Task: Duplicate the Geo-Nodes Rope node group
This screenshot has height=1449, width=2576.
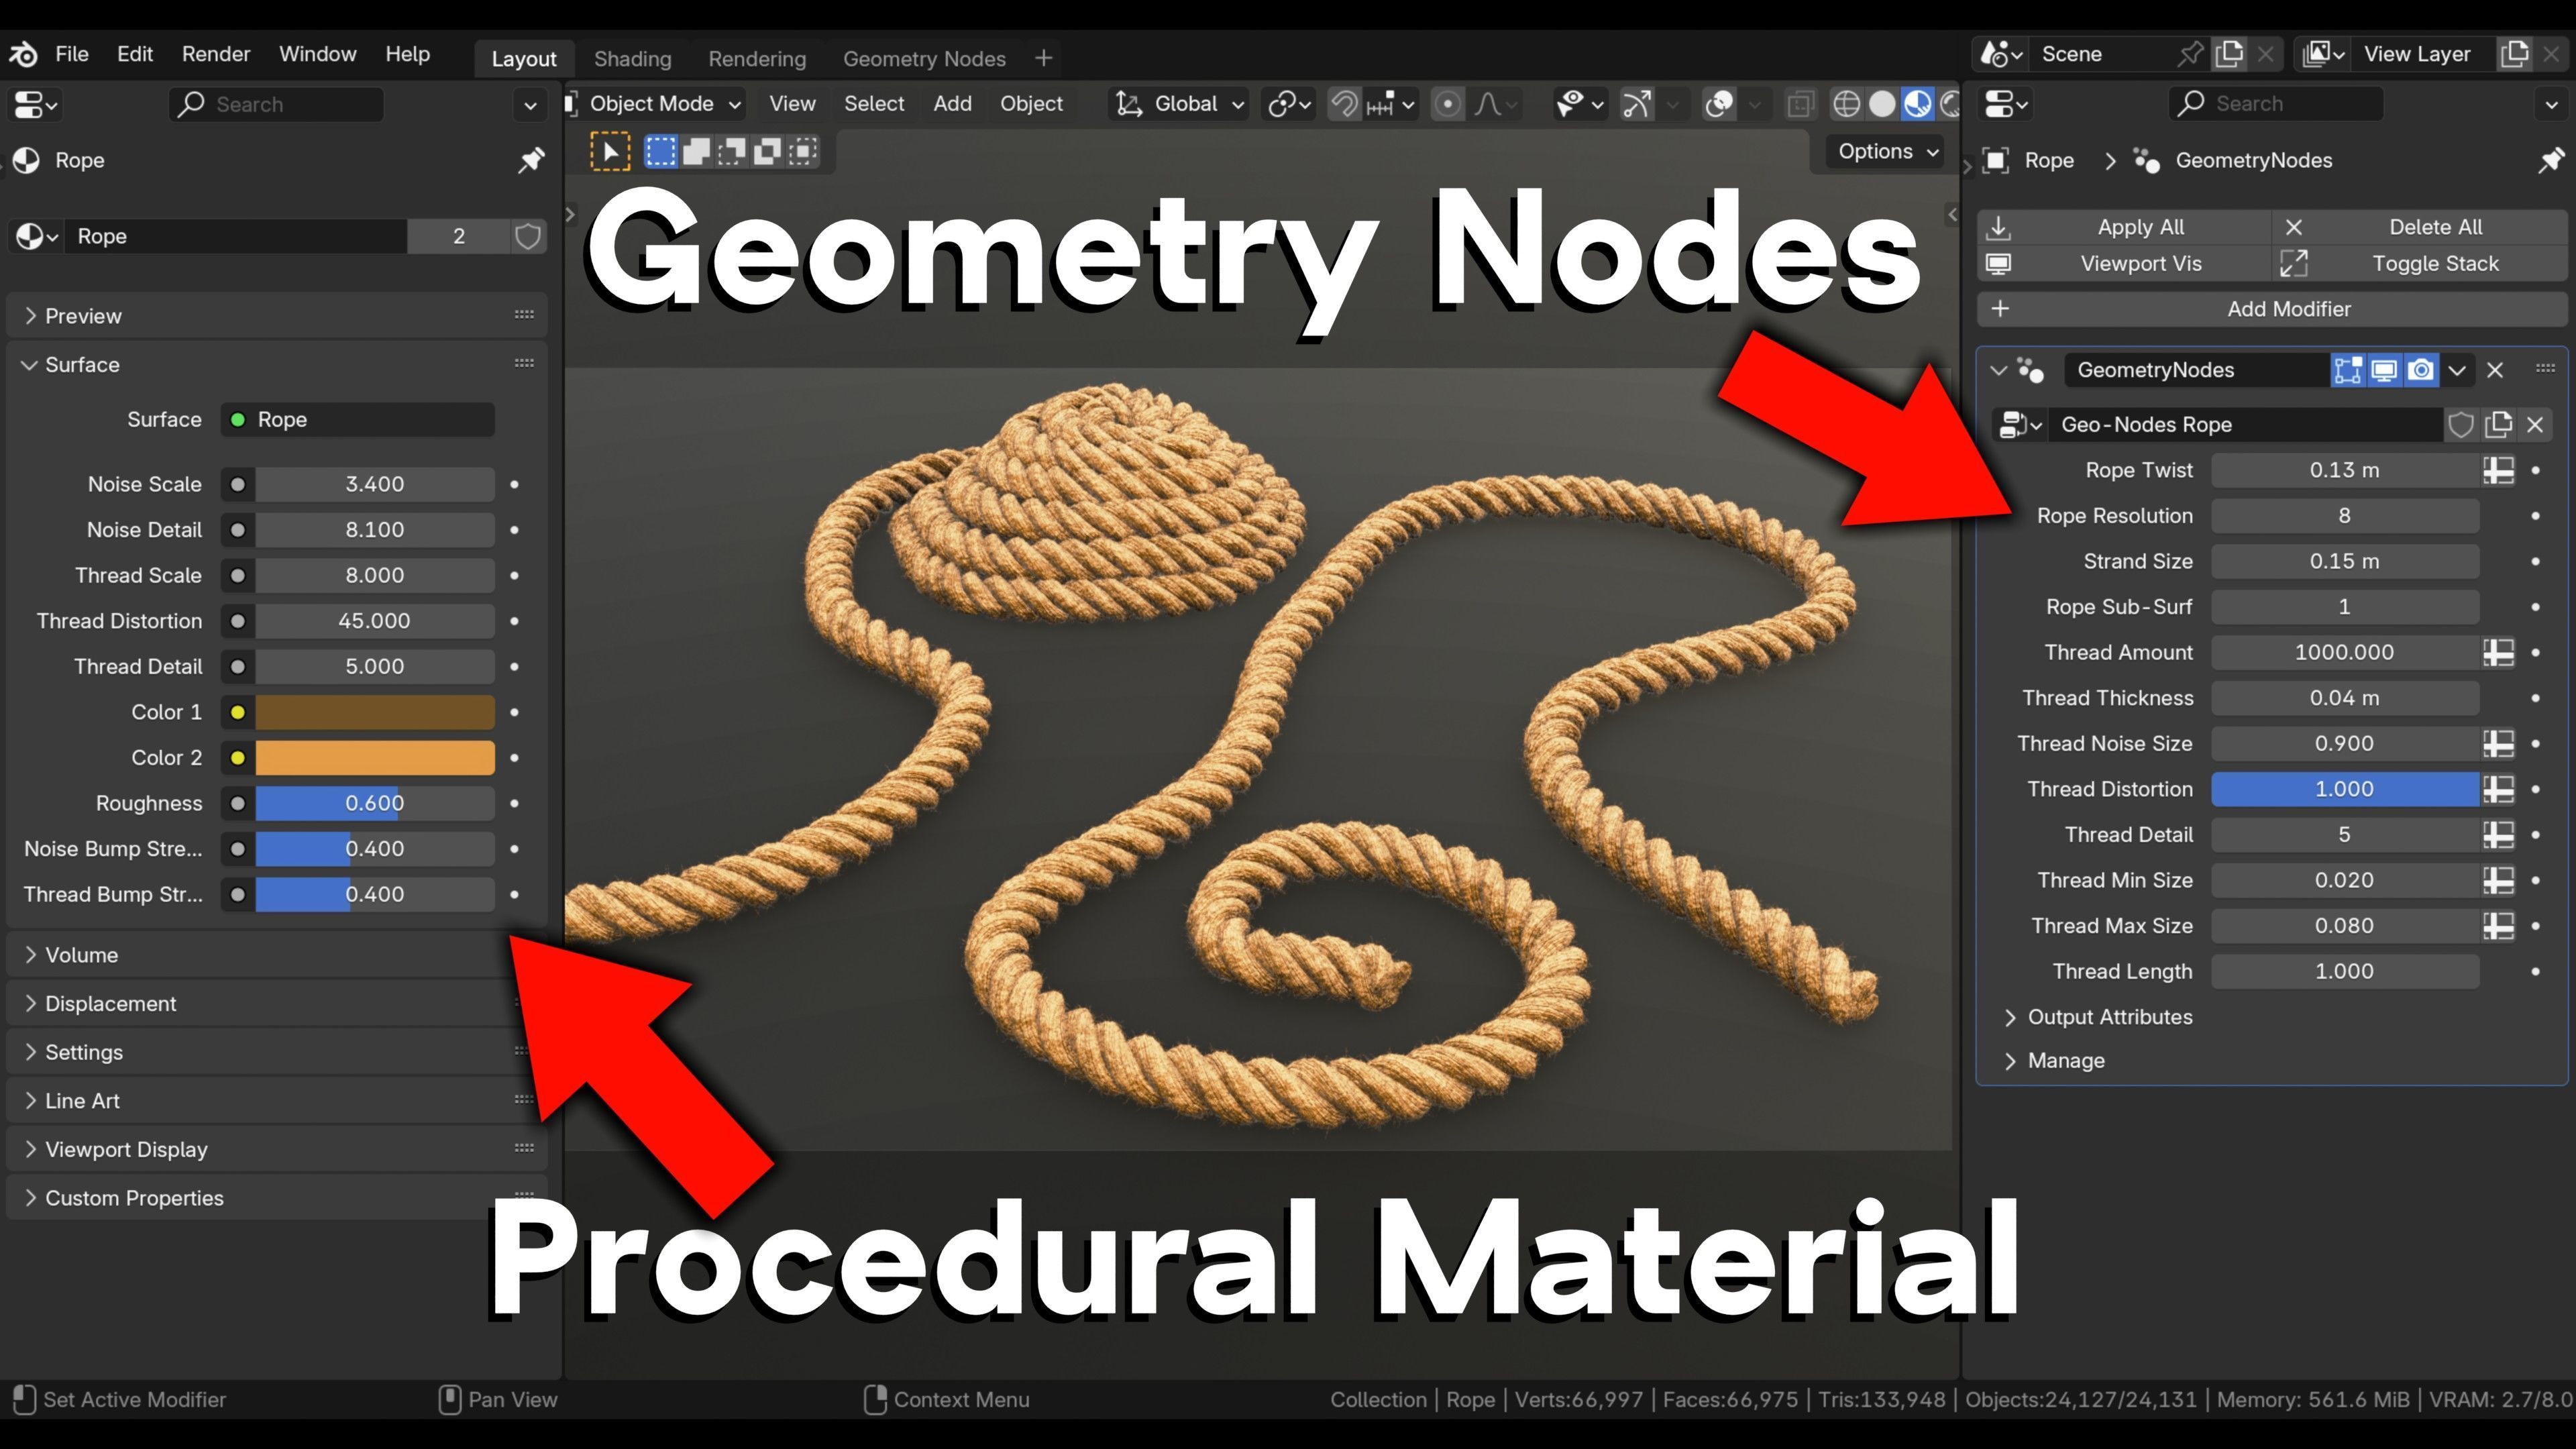Action: [x=2498, y=425]
